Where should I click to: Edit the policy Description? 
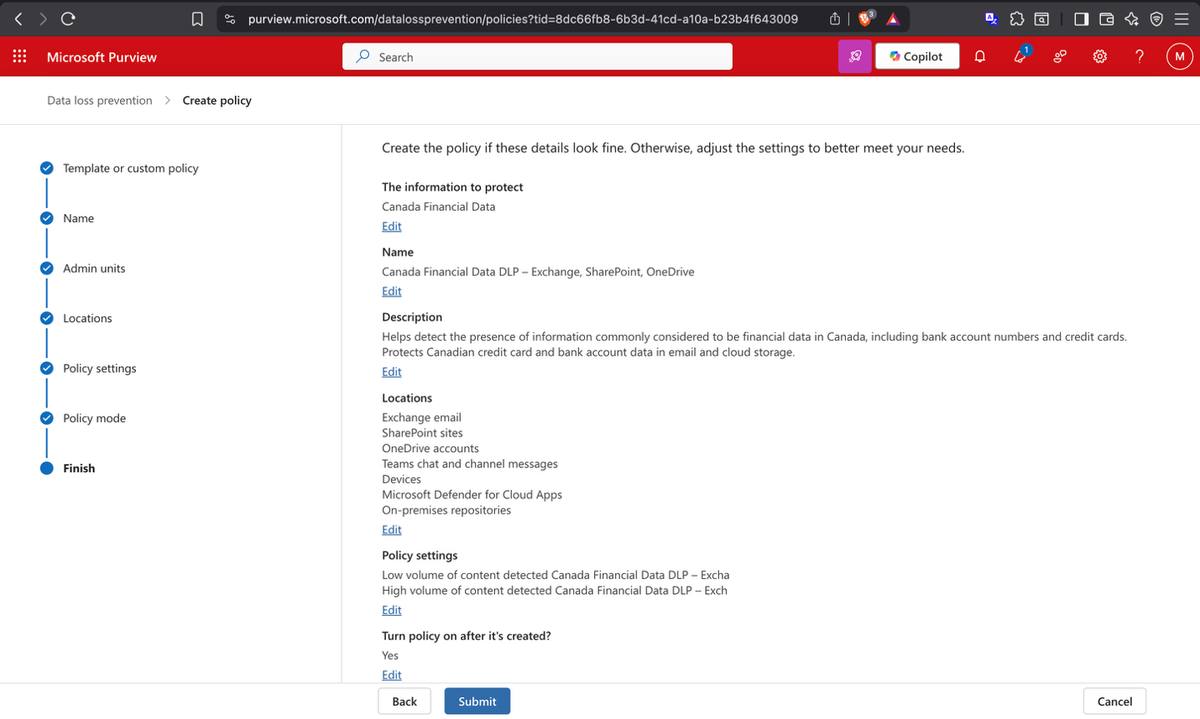[391, 371]
